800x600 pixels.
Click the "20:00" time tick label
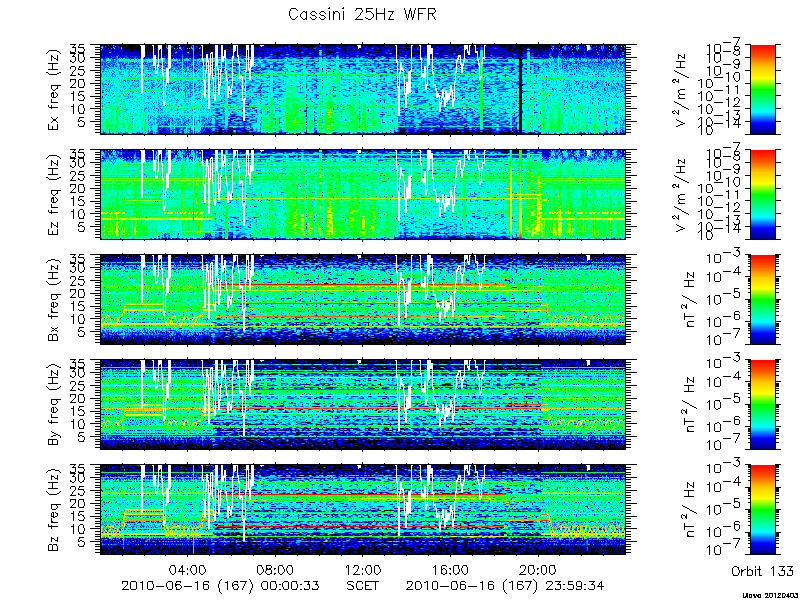coord(538,569)
